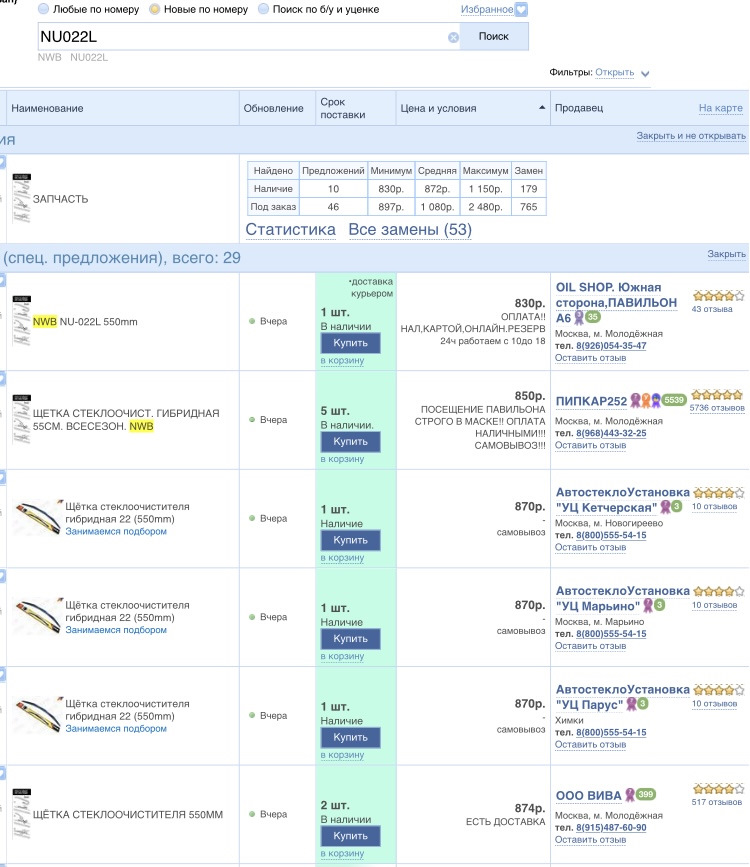Click into the NU022L search input field
This screenshot has height=867, width=750.
(240, 36)
